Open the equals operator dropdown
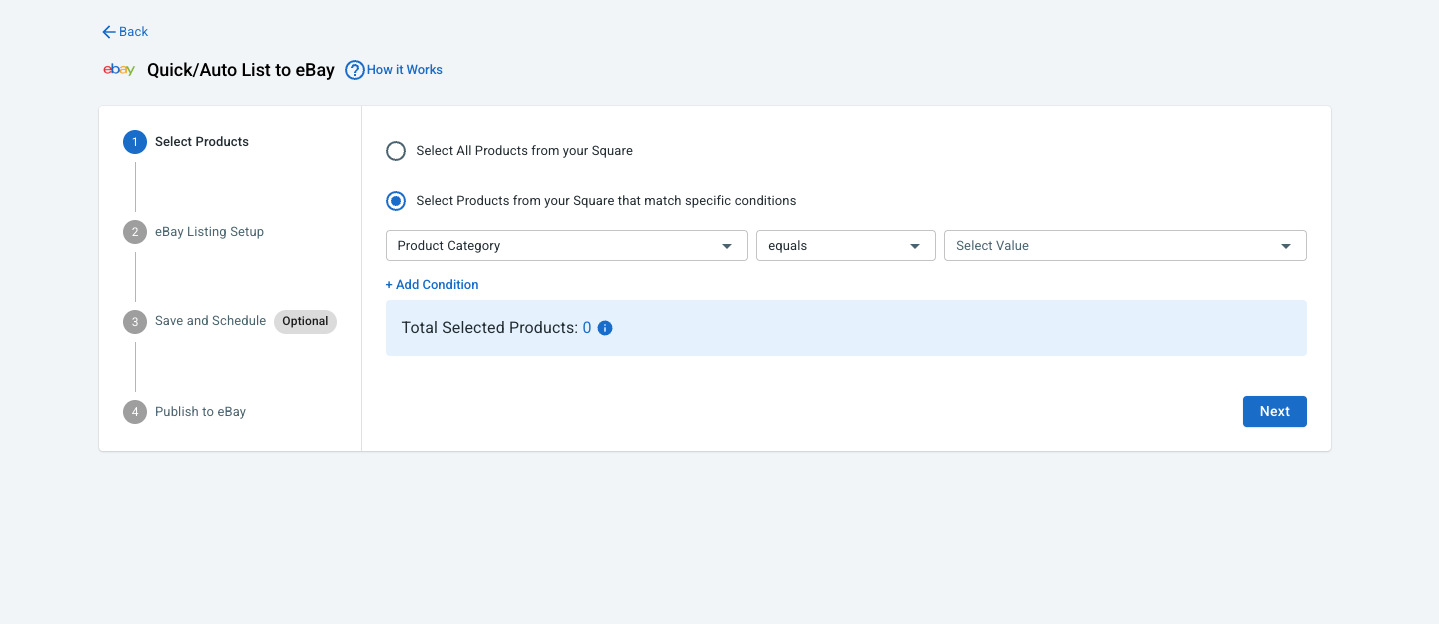1439x624 pixels. point(846,246)
